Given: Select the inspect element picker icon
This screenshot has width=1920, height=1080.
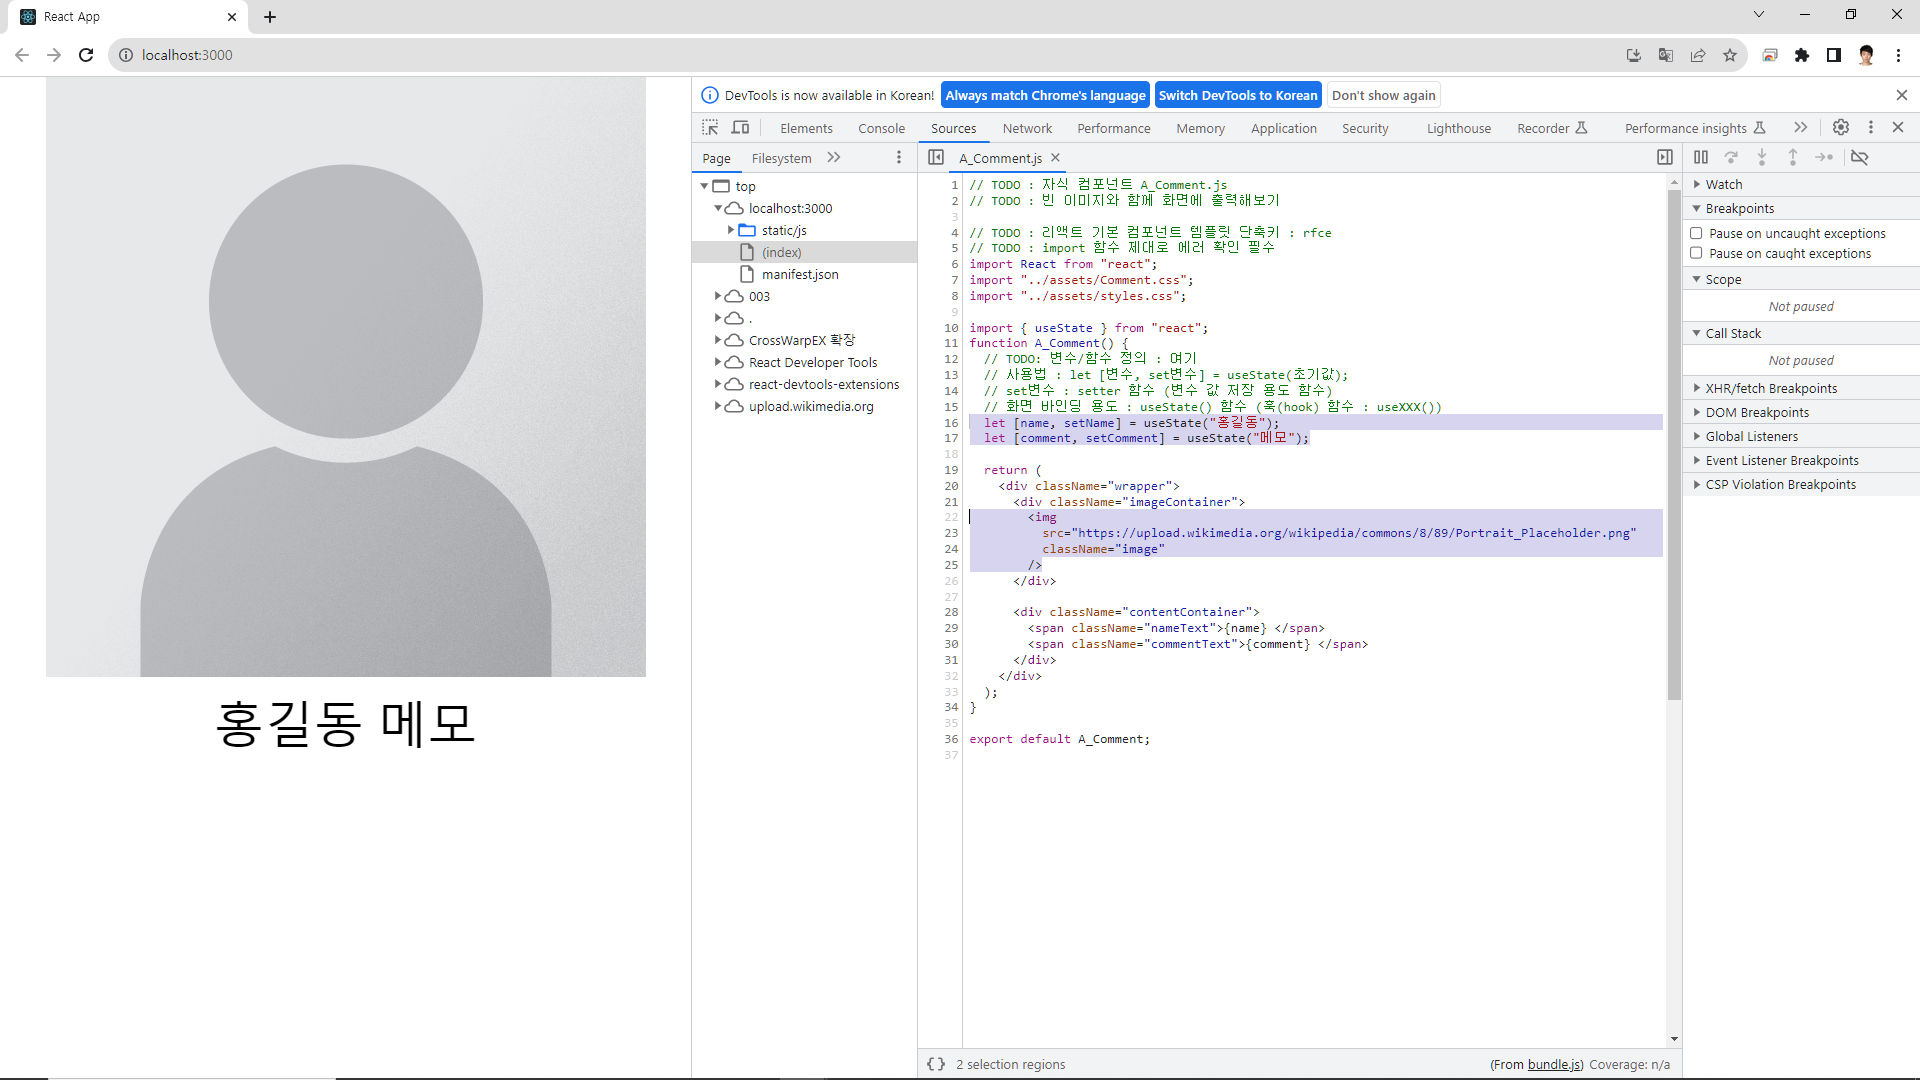Looking at the screenshot, I should (x=710, y=128).
